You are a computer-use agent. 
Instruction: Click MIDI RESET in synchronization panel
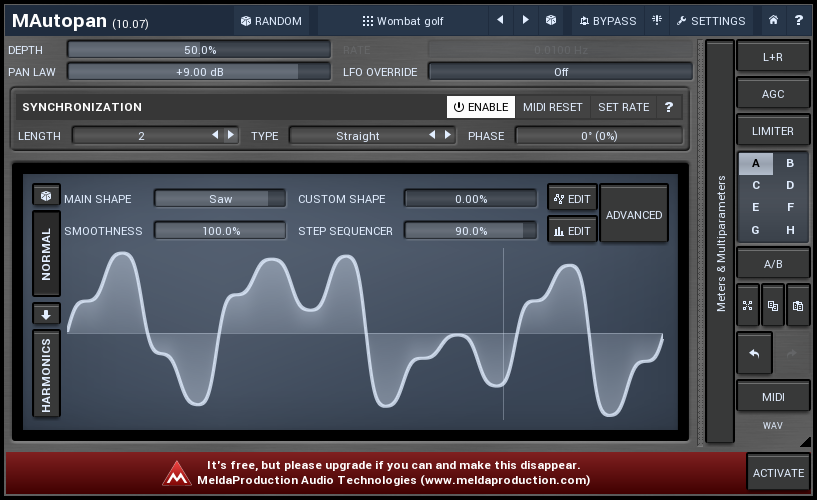552,107
